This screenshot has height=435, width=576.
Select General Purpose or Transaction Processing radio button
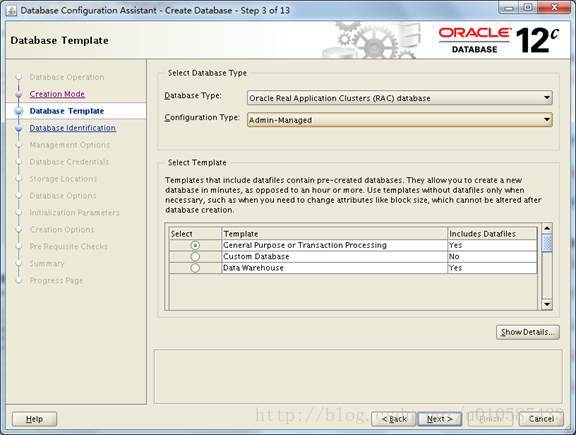click(x=195, y=245)
